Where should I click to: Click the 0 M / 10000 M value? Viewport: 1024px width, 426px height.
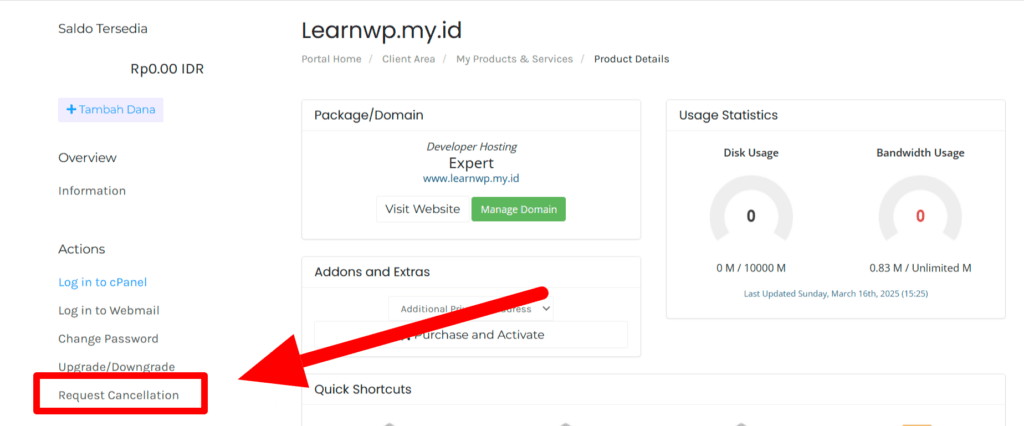(751, 268)
